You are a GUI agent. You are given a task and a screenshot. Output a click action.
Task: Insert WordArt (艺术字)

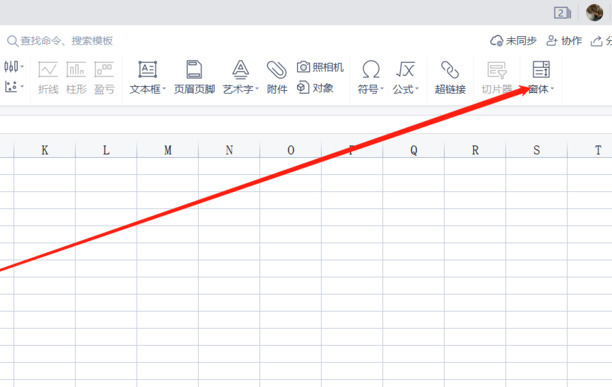tap(240, 78)
